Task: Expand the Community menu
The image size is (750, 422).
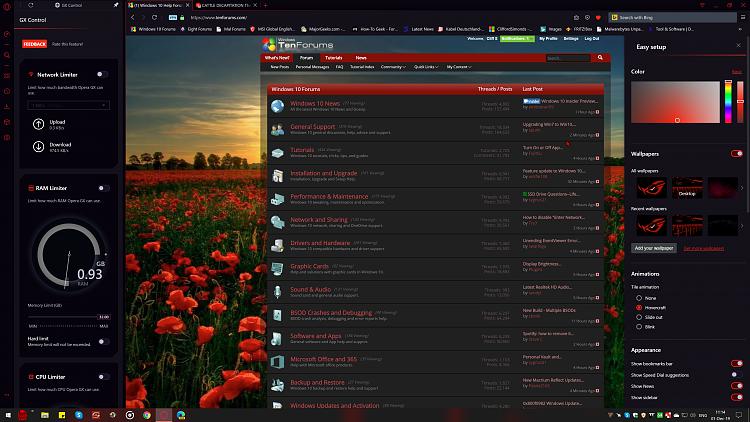Action: [394, 66]
